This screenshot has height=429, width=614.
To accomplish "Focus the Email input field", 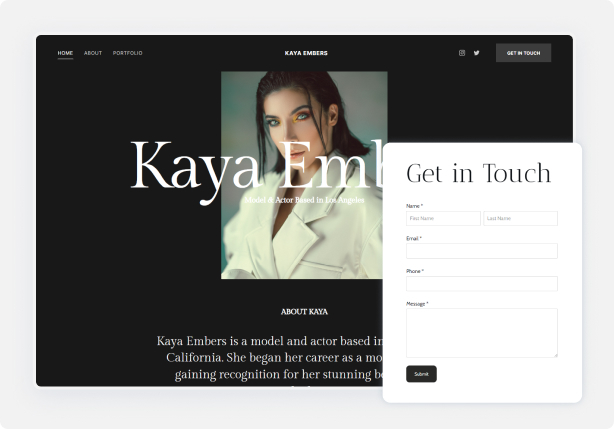I will 482,251.
